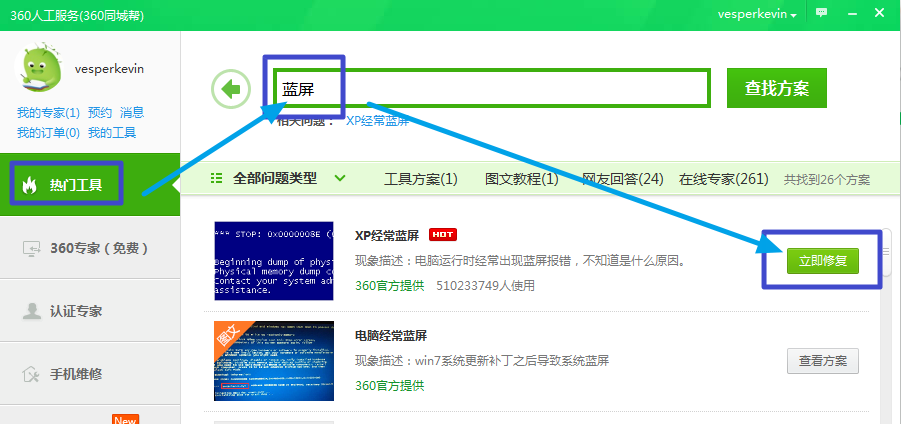901x424 pixels.
Task: Click the sidebar username vesperkevin
Action: point(109,69)
